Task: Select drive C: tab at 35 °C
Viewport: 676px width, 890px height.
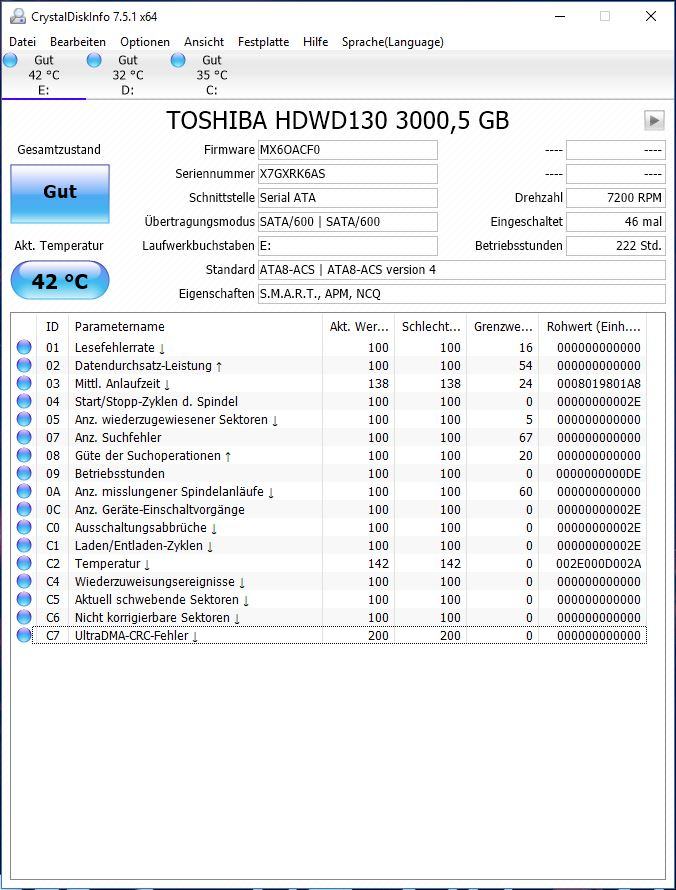Action: (x=212, y=75)
